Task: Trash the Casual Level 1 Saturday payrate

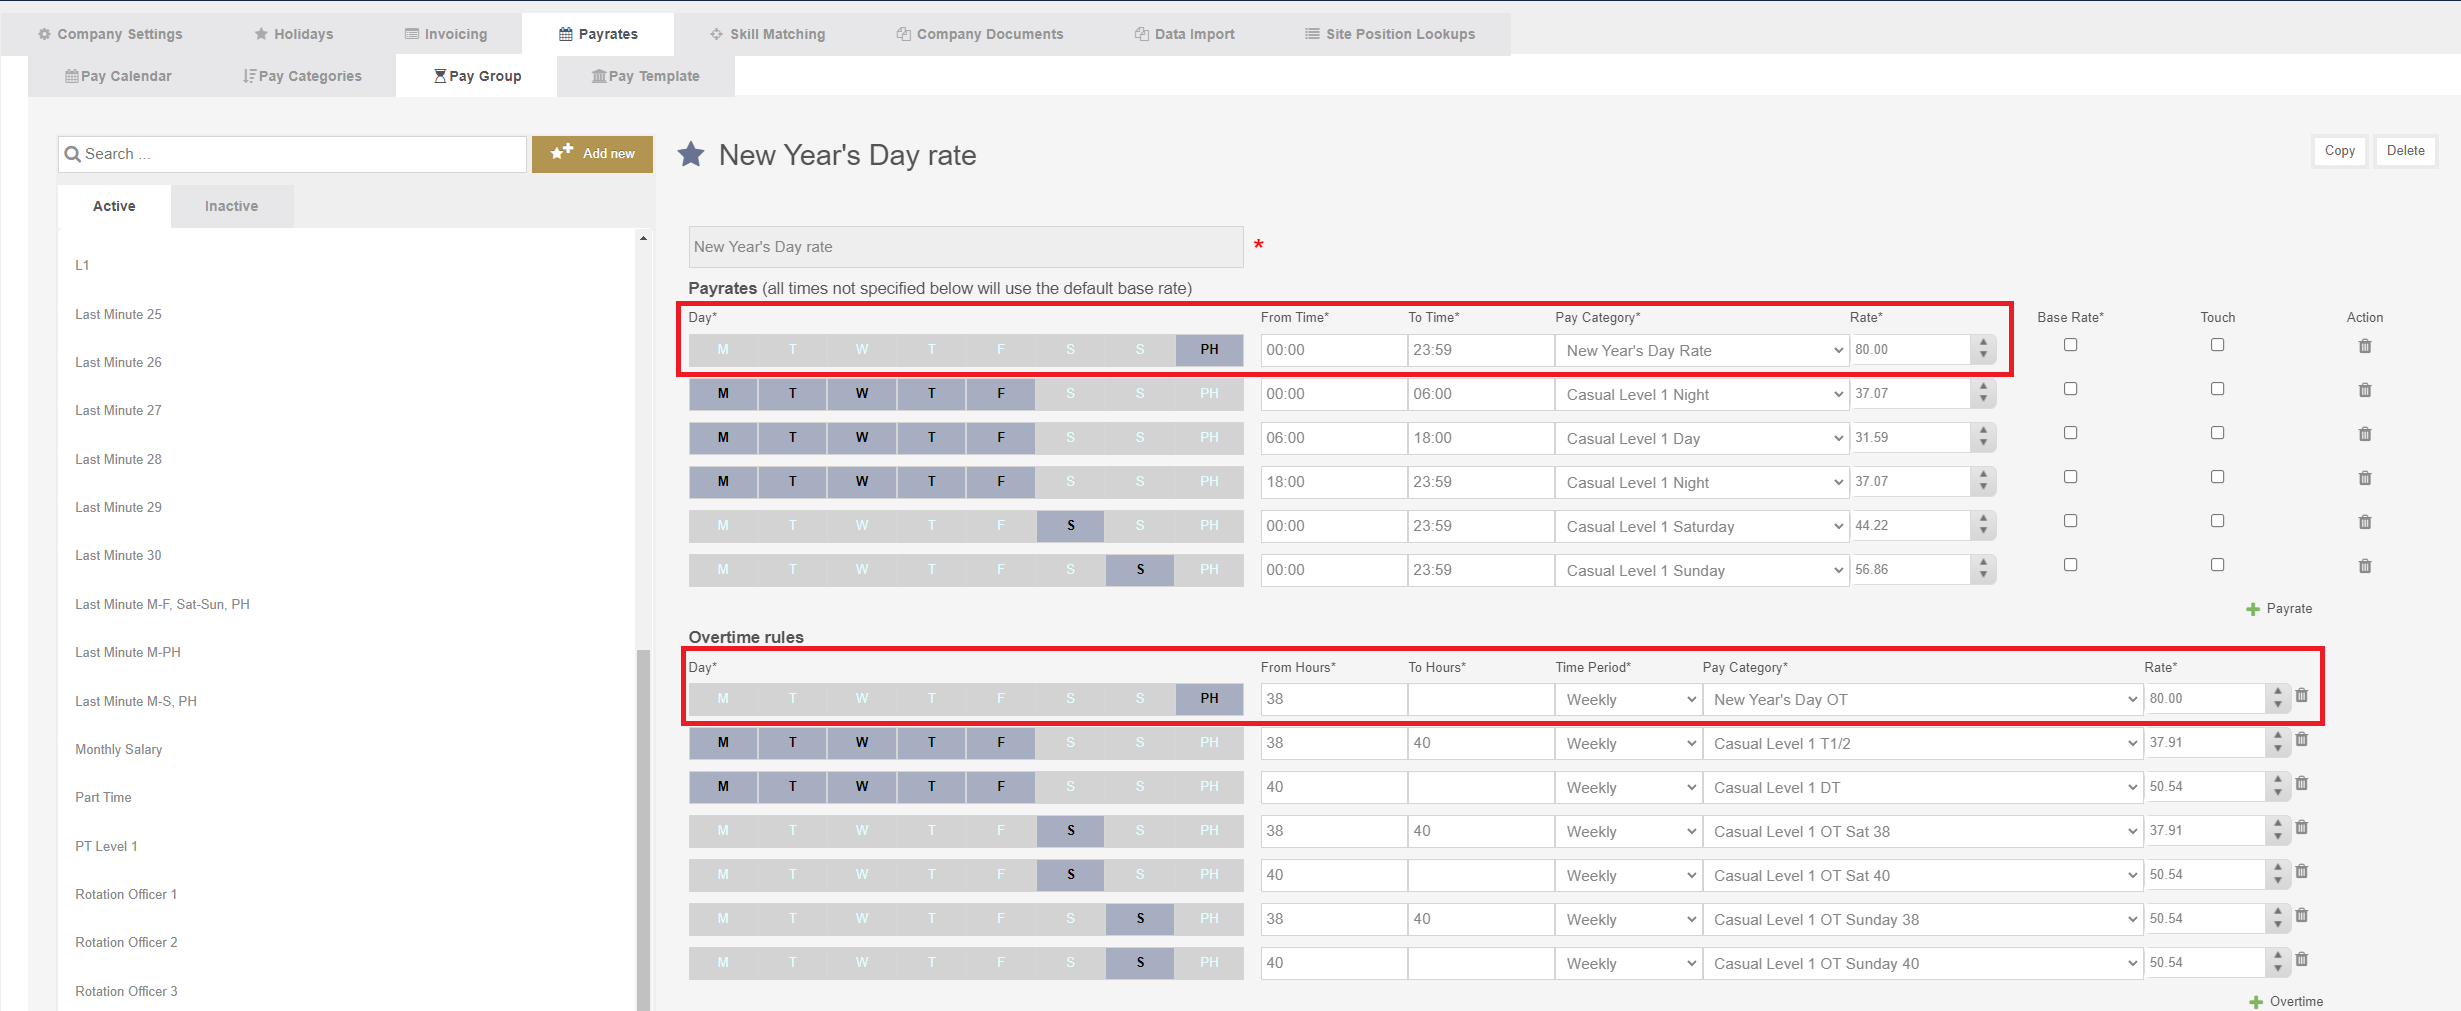Action: click(2364, 522)
